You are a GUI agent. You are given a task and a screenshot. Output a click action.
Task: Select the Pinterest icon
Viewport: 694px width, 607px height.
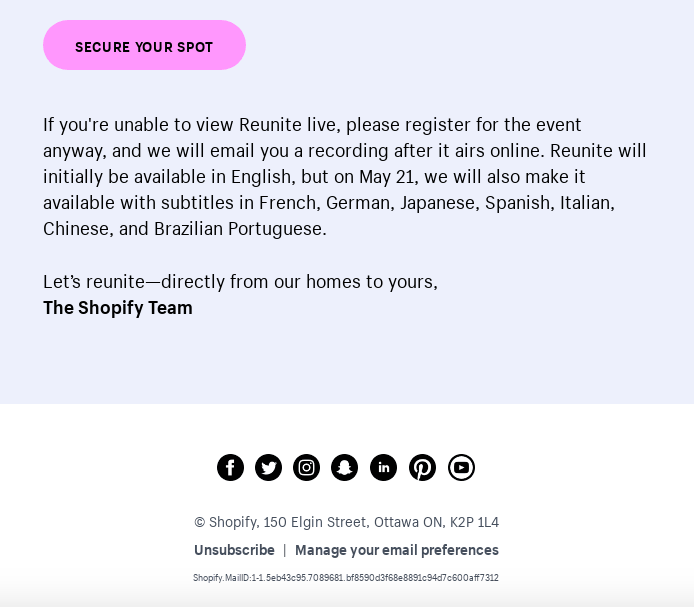(x=422, y=468)
